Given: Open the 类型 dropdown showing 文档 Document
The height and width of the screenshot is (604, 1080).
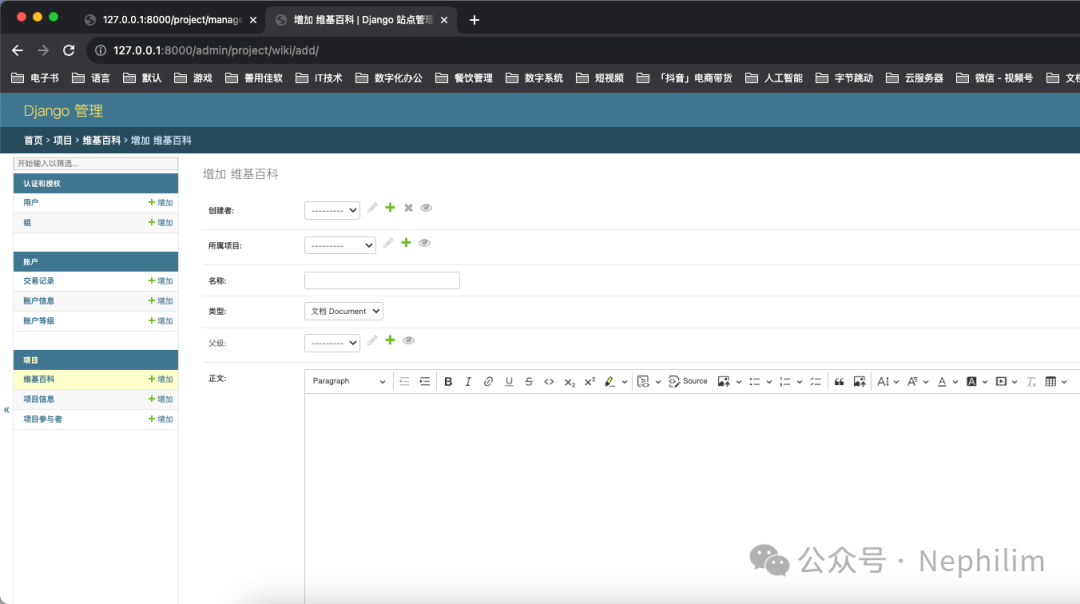Looking at the screenshot, I should coord(343,311).
